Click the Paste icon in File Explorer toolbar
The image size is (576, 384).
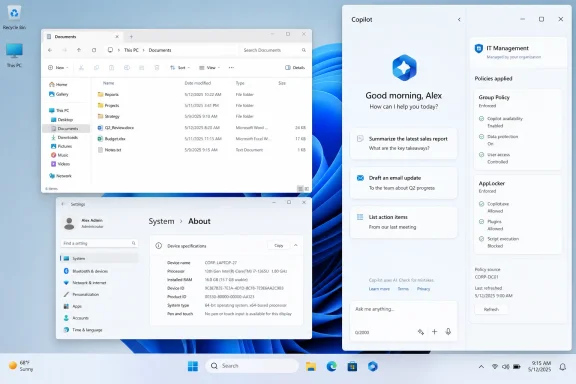(x=111, y=68)
